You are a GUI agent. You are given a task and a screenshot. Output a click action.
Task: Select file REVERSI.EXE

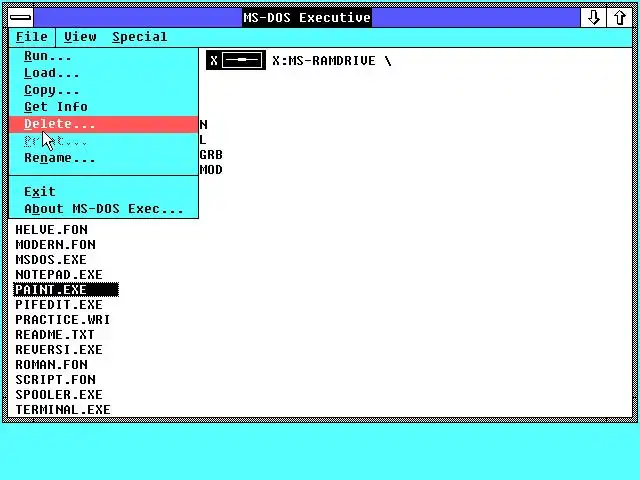coord(59,350)
